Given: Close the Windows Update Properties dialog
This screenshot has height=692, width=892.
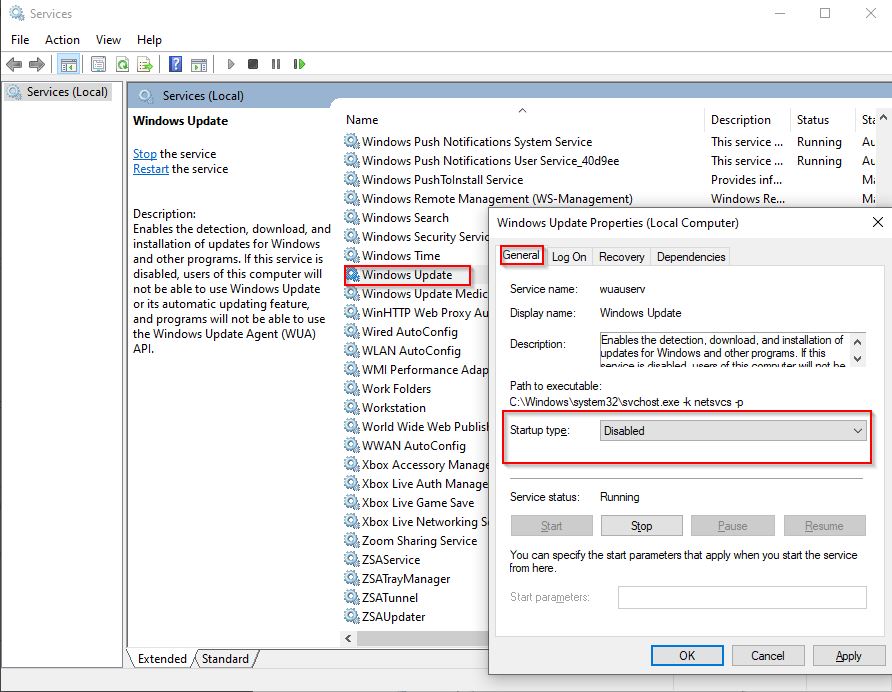Looking at the screenshot, I should [878, 222].
